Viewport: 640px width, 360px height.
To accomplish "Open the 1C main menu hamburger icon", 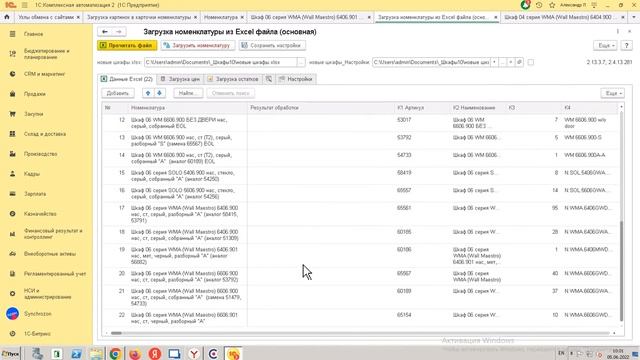I will tap(24, 5).
